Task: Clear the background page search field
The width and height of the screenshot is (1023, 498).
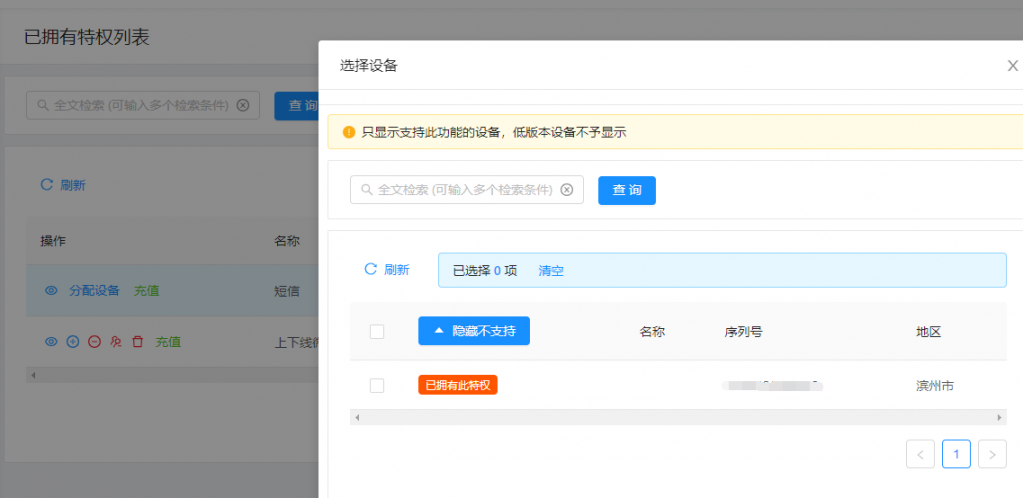Action: click(243, 105)
